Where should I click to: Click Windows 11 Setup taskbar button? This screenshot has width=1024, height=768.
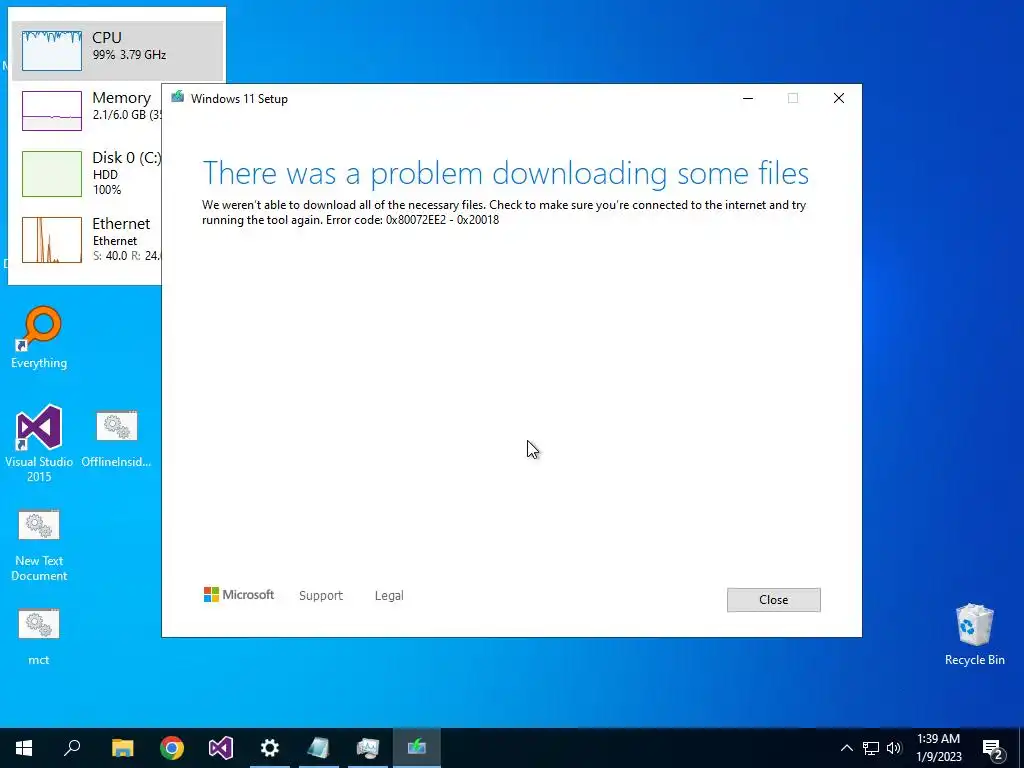tap(417, 748)
